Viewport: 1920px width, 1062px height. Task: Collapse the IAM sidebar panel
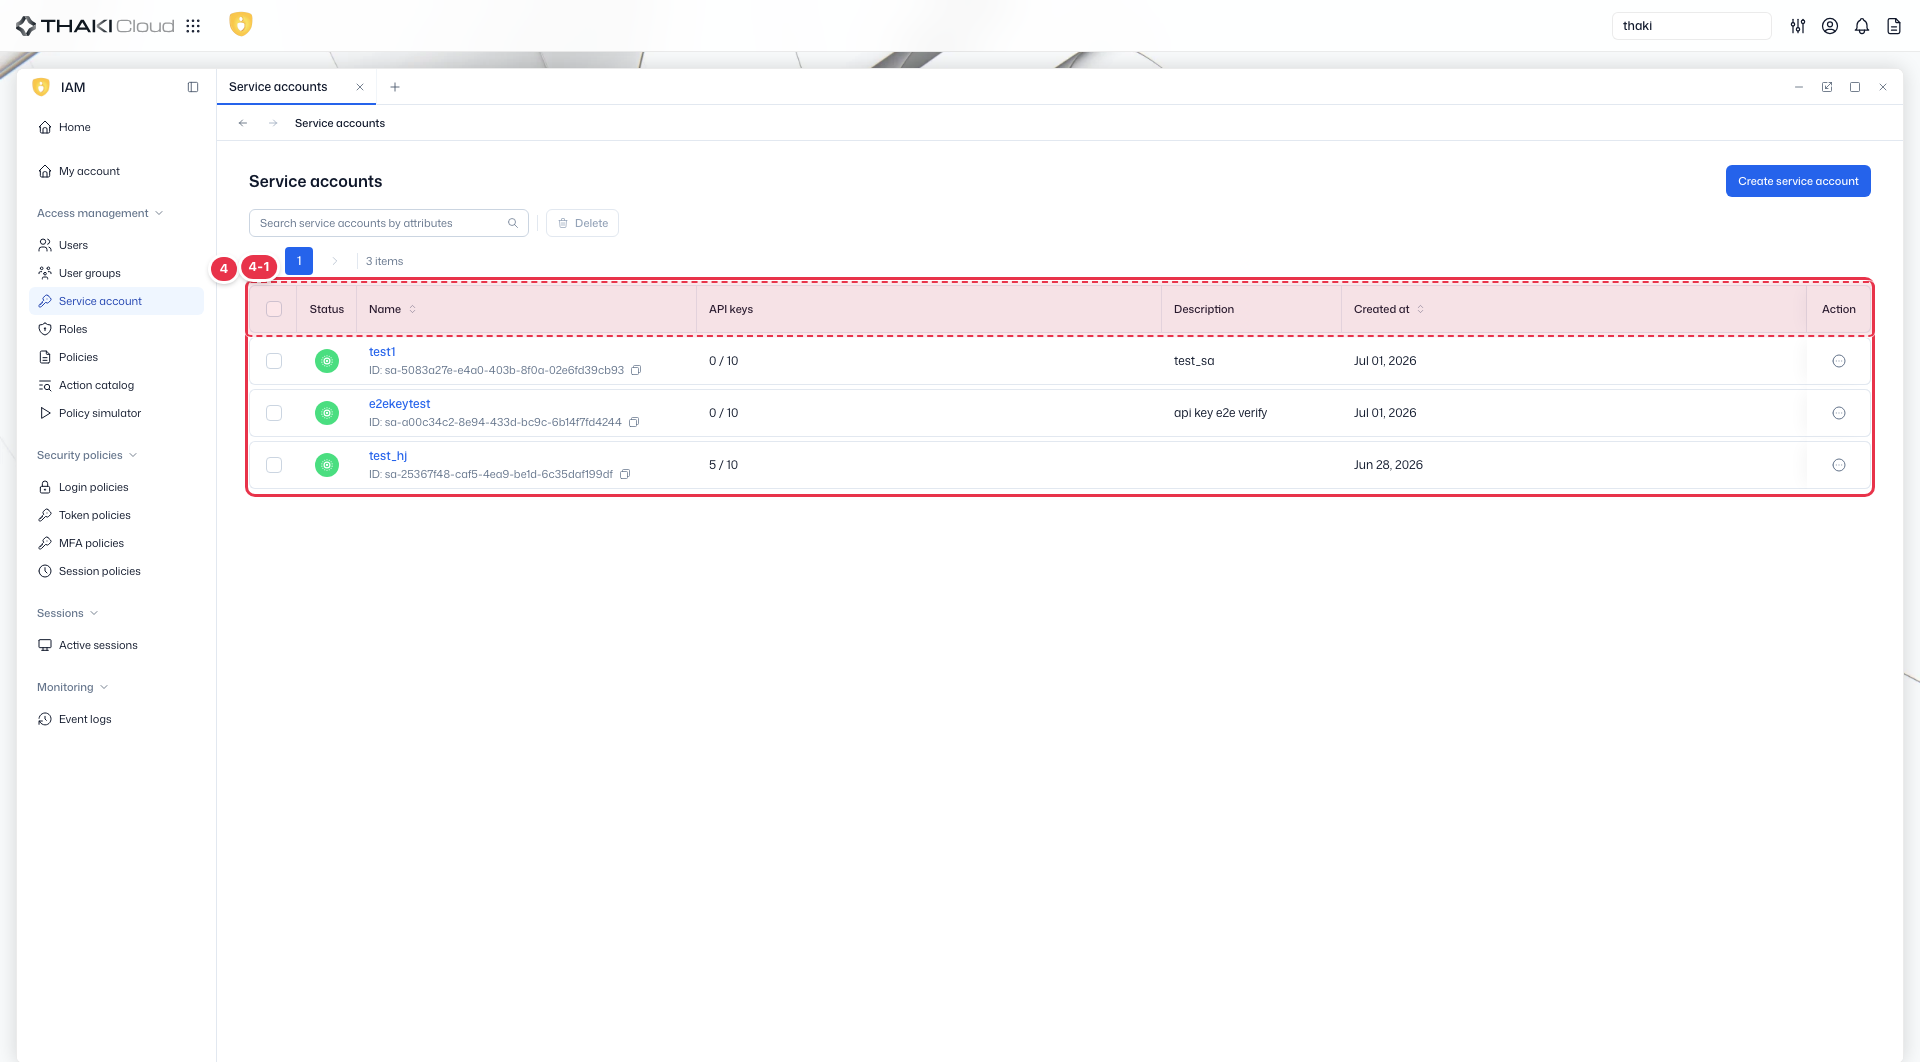coord(193,87)
